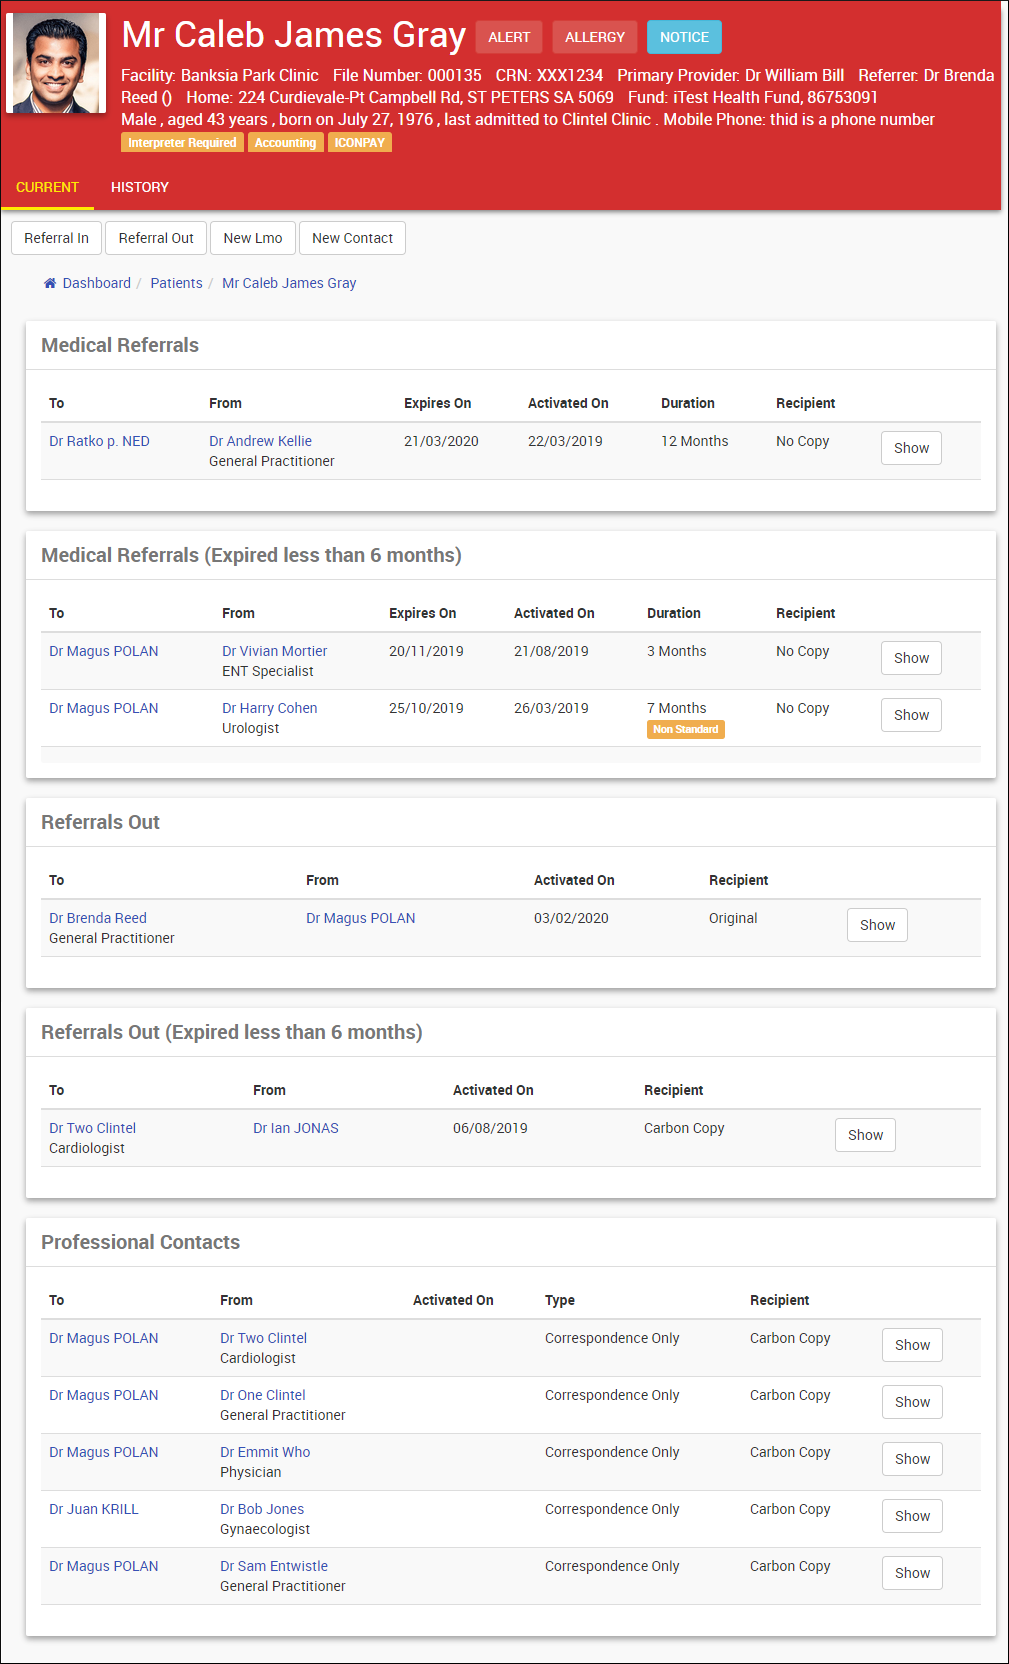
Task: Click the Referral In button
Action: [x=56, y=238]
